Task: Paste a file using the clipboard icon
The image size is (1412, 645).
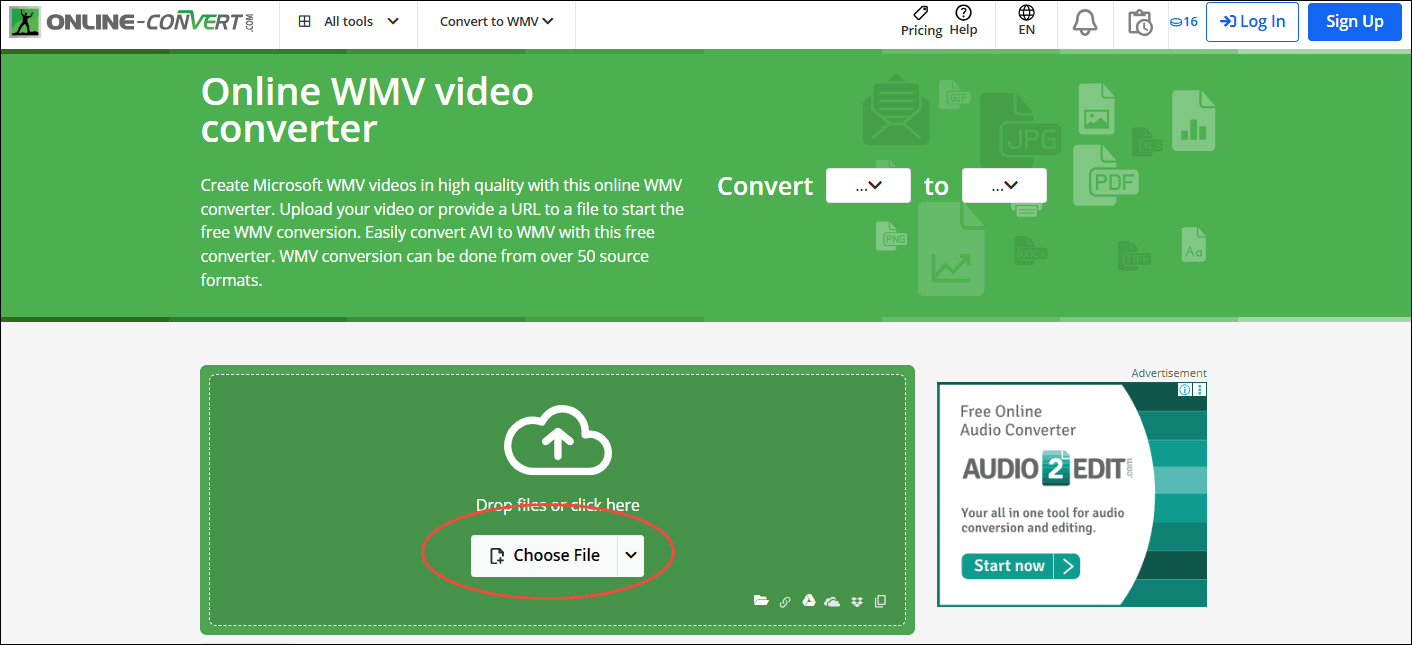Action: (881, 600)
